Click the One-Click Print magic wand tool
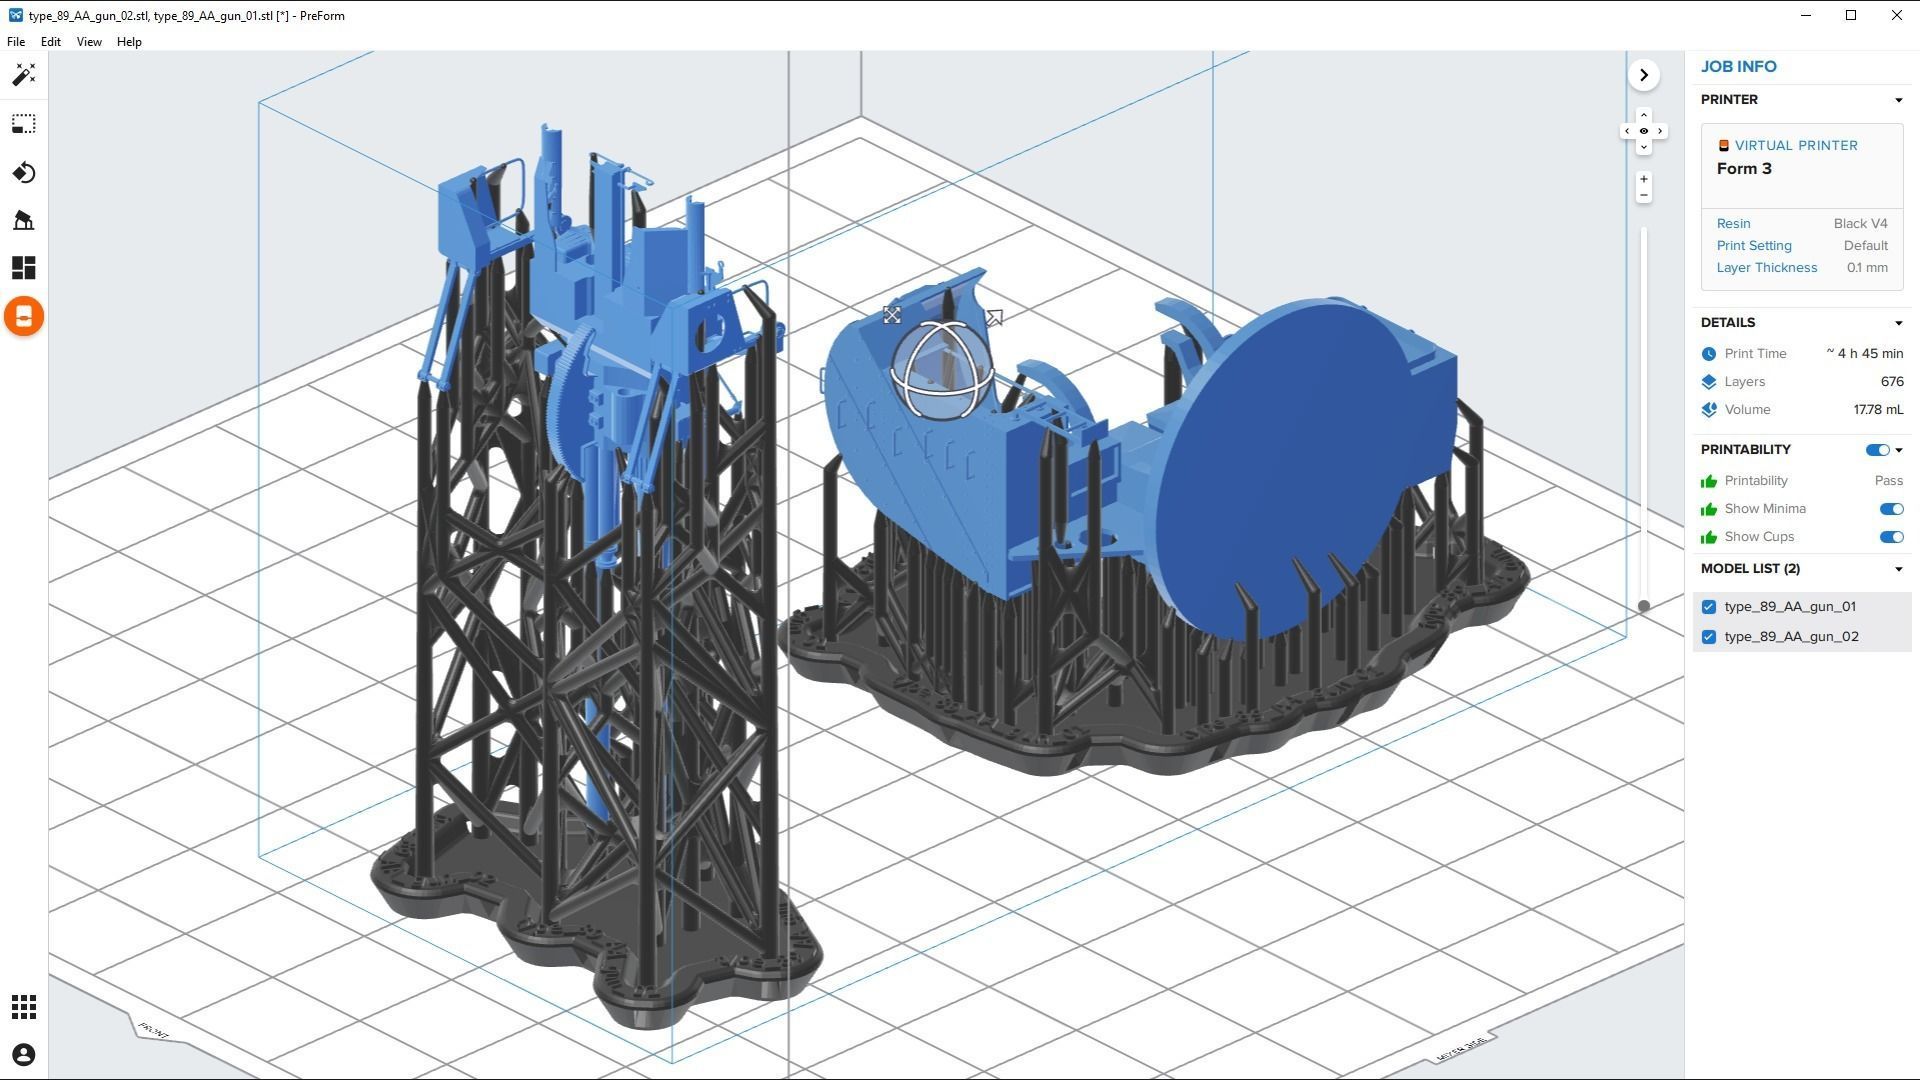Image resolution: width=1920 pixels, height=1080 pixels. [x=24, y=75]
